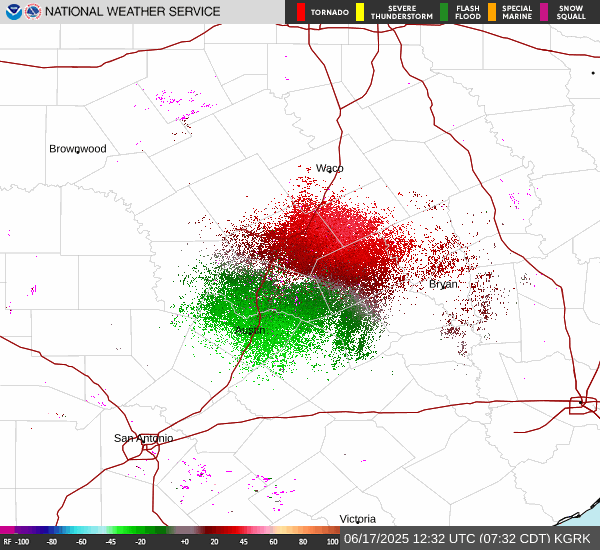Click the '+0' value on color scale

184,542
